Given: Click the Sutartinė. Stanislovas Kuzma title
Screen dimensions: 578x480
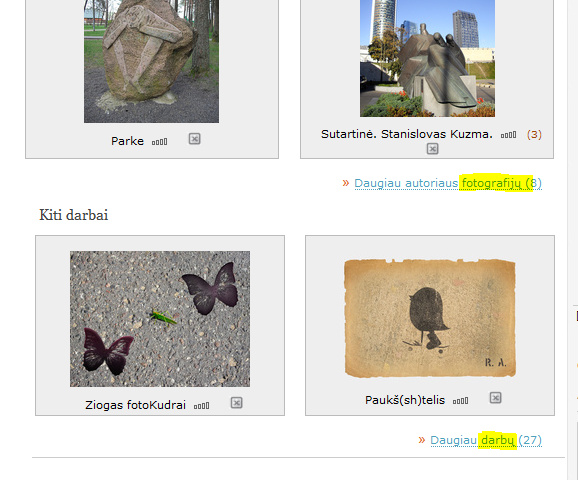Looking at the screenshot, I should [407, 134].
